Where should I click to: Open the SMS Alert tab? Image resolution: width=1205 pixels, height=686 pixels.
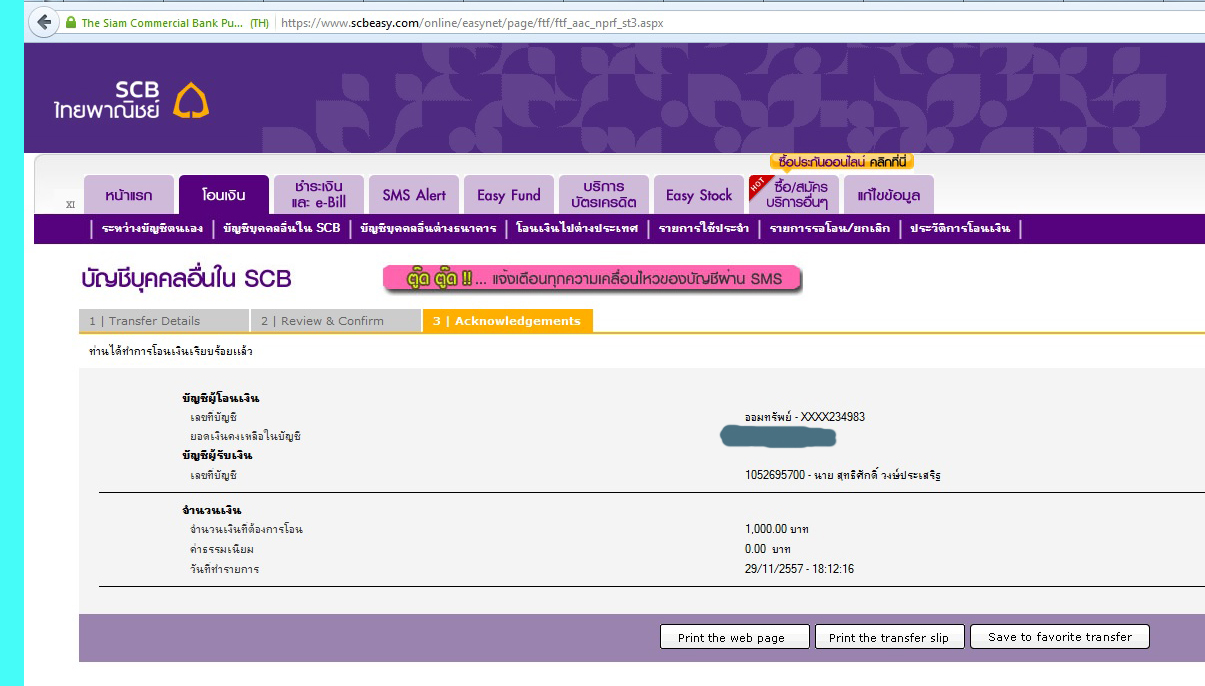(414, 195)
